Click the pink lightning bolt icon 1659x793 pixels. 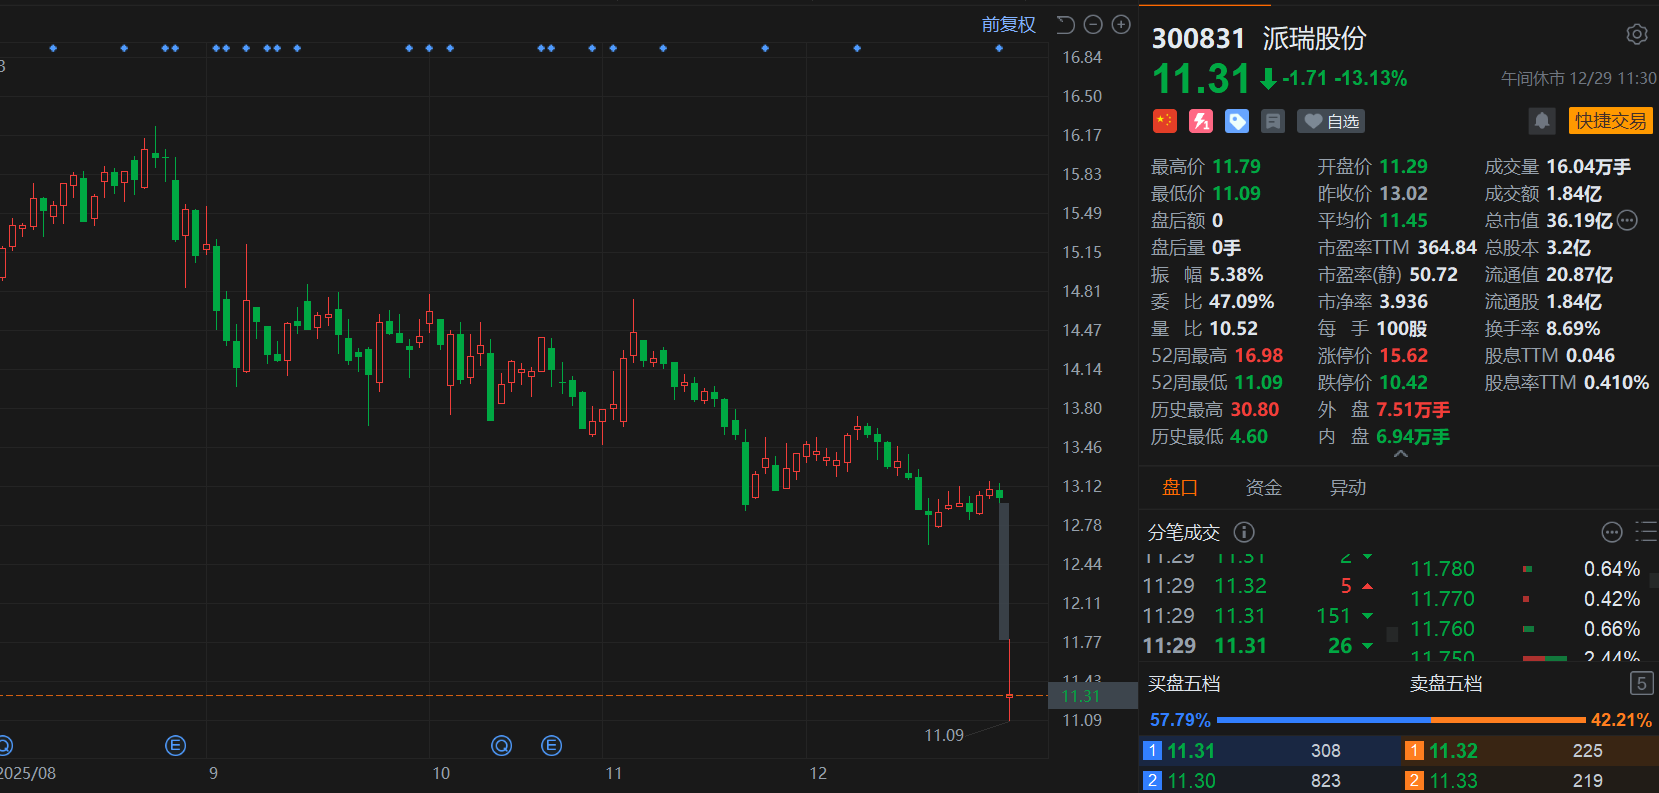[x=1200, y=121]
